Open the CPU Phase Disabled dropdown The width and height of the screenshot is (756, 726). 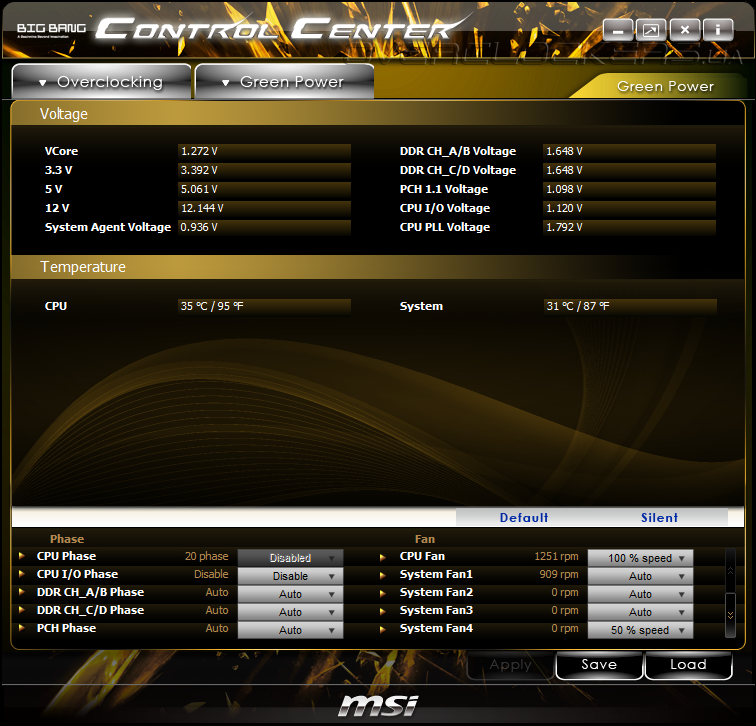pyautogui.click(x=290, y=558)
